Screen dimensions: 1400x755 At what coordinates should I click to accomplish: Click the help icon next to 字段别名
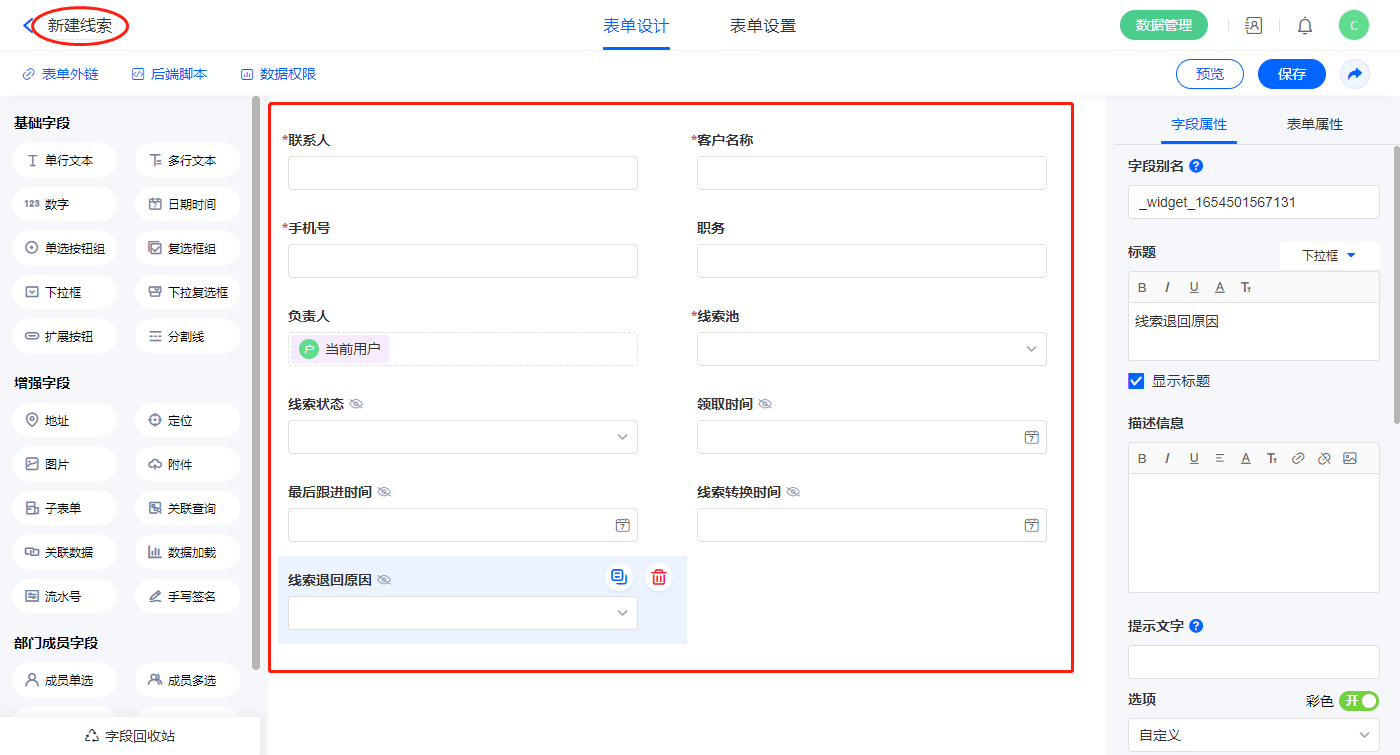[1196, 166]
